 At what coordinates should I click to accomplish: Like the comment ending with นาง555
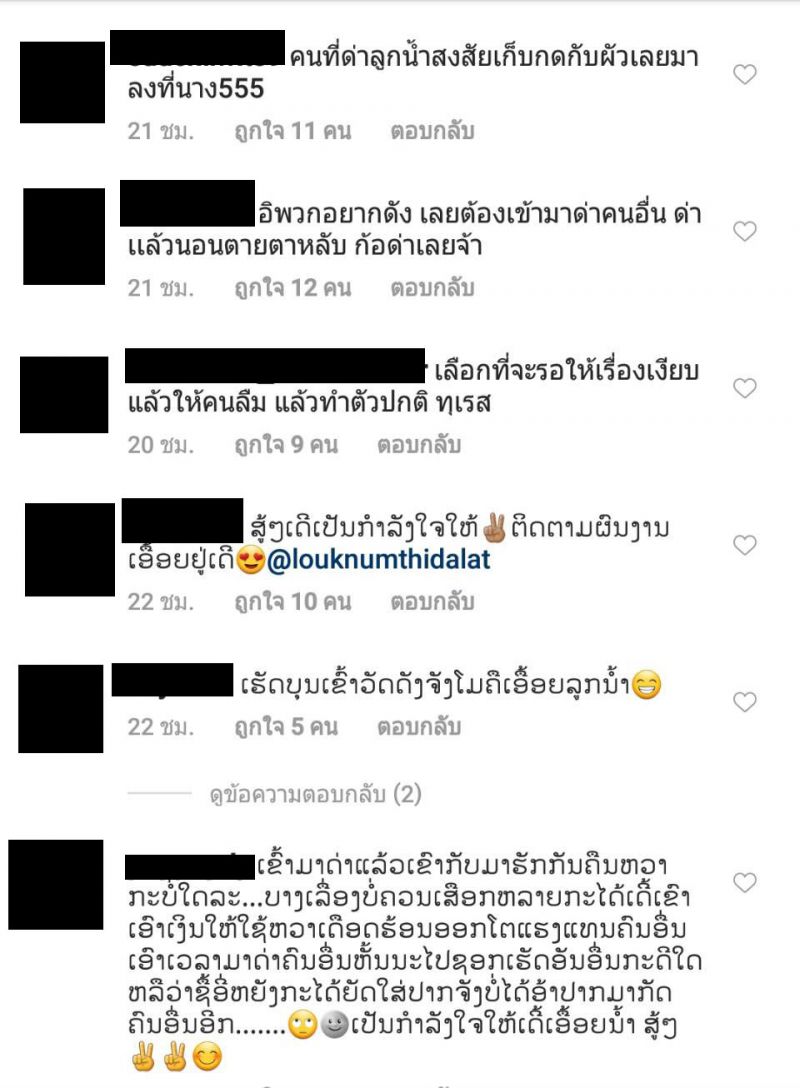pos(744,74)
